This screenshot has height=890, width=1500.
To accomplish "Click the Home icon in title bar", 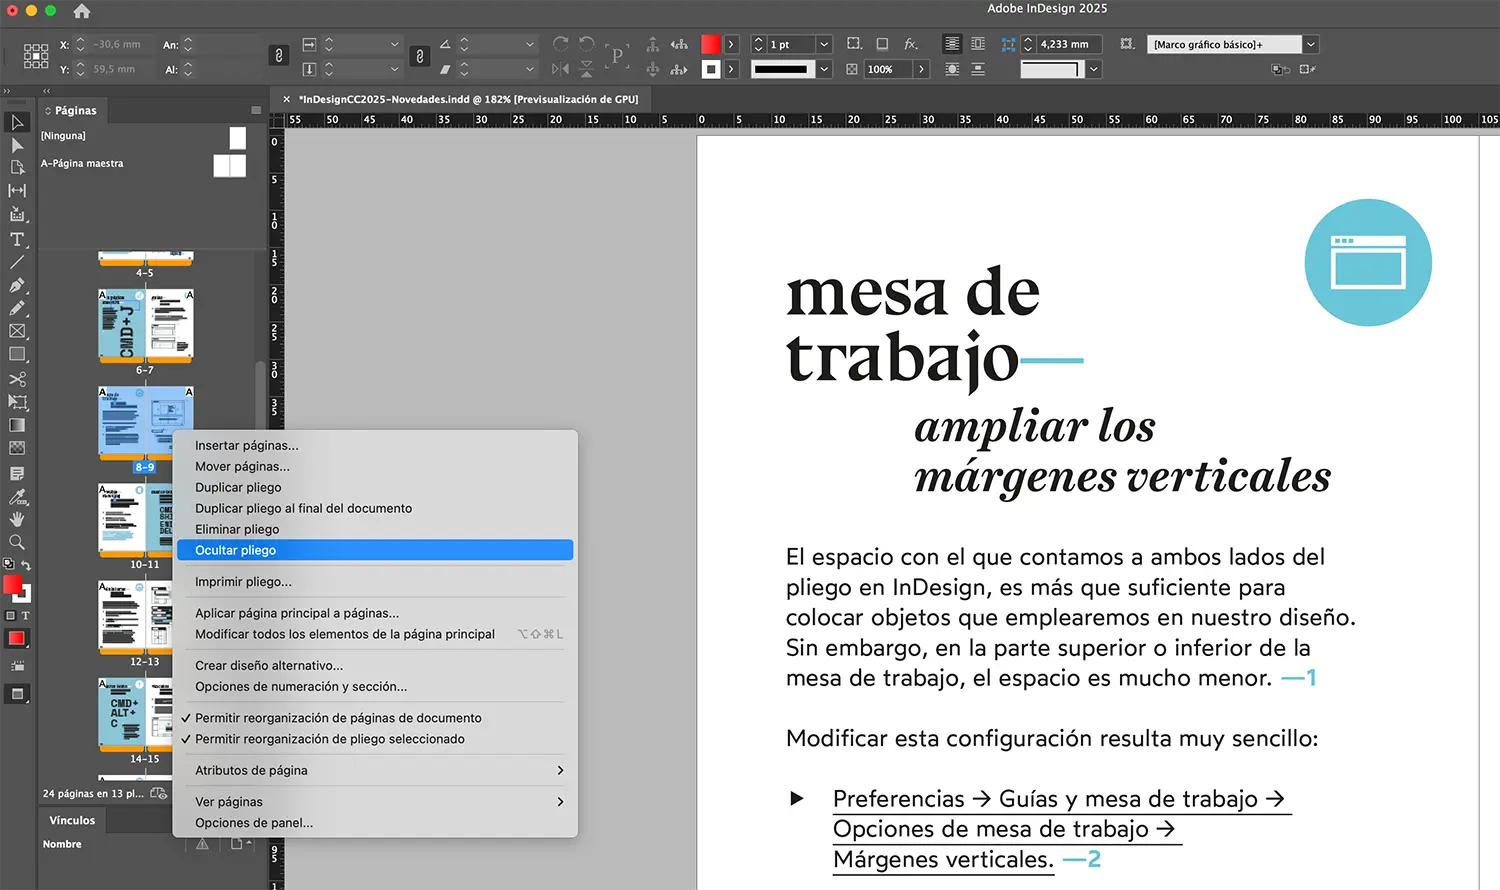I will (82, 11).
